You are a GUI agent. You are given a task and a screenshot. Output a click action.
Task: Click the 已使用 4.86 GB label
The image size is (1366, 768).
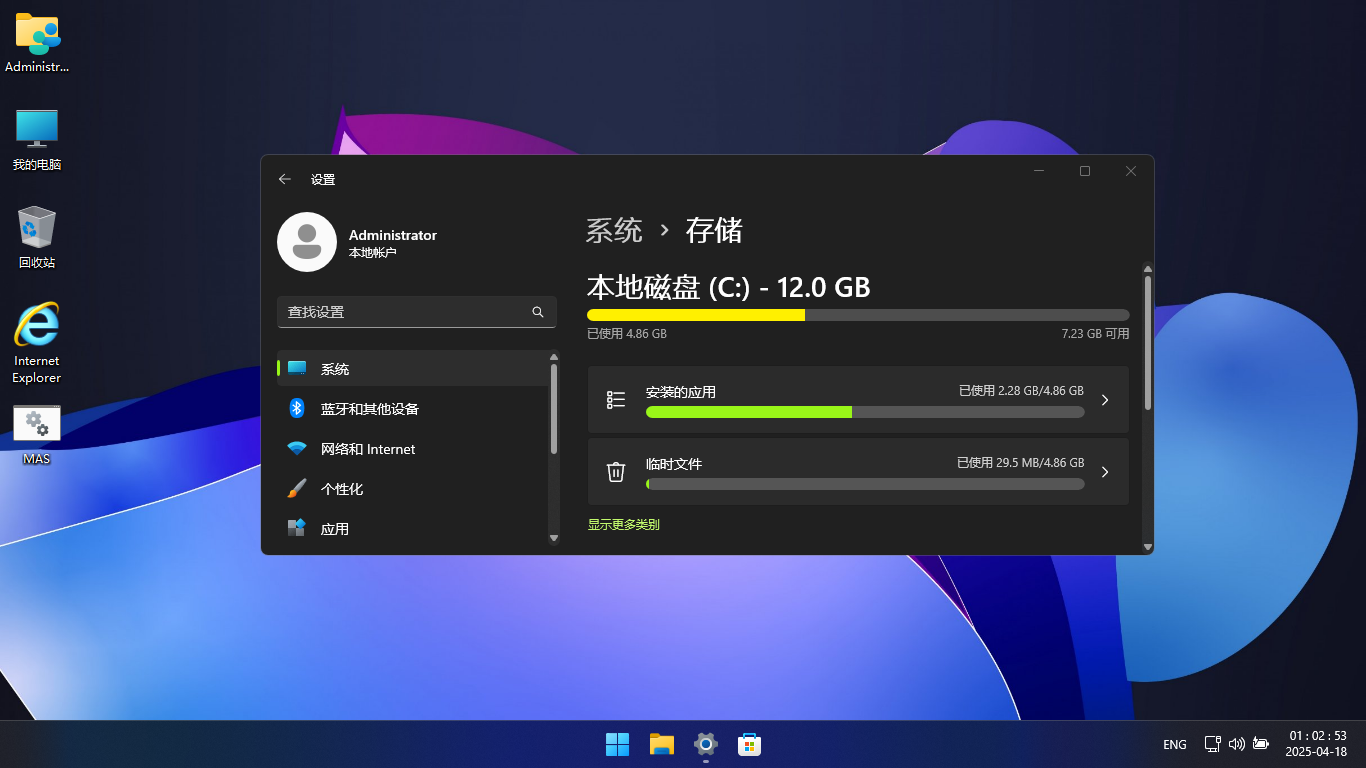coord(627,334)
